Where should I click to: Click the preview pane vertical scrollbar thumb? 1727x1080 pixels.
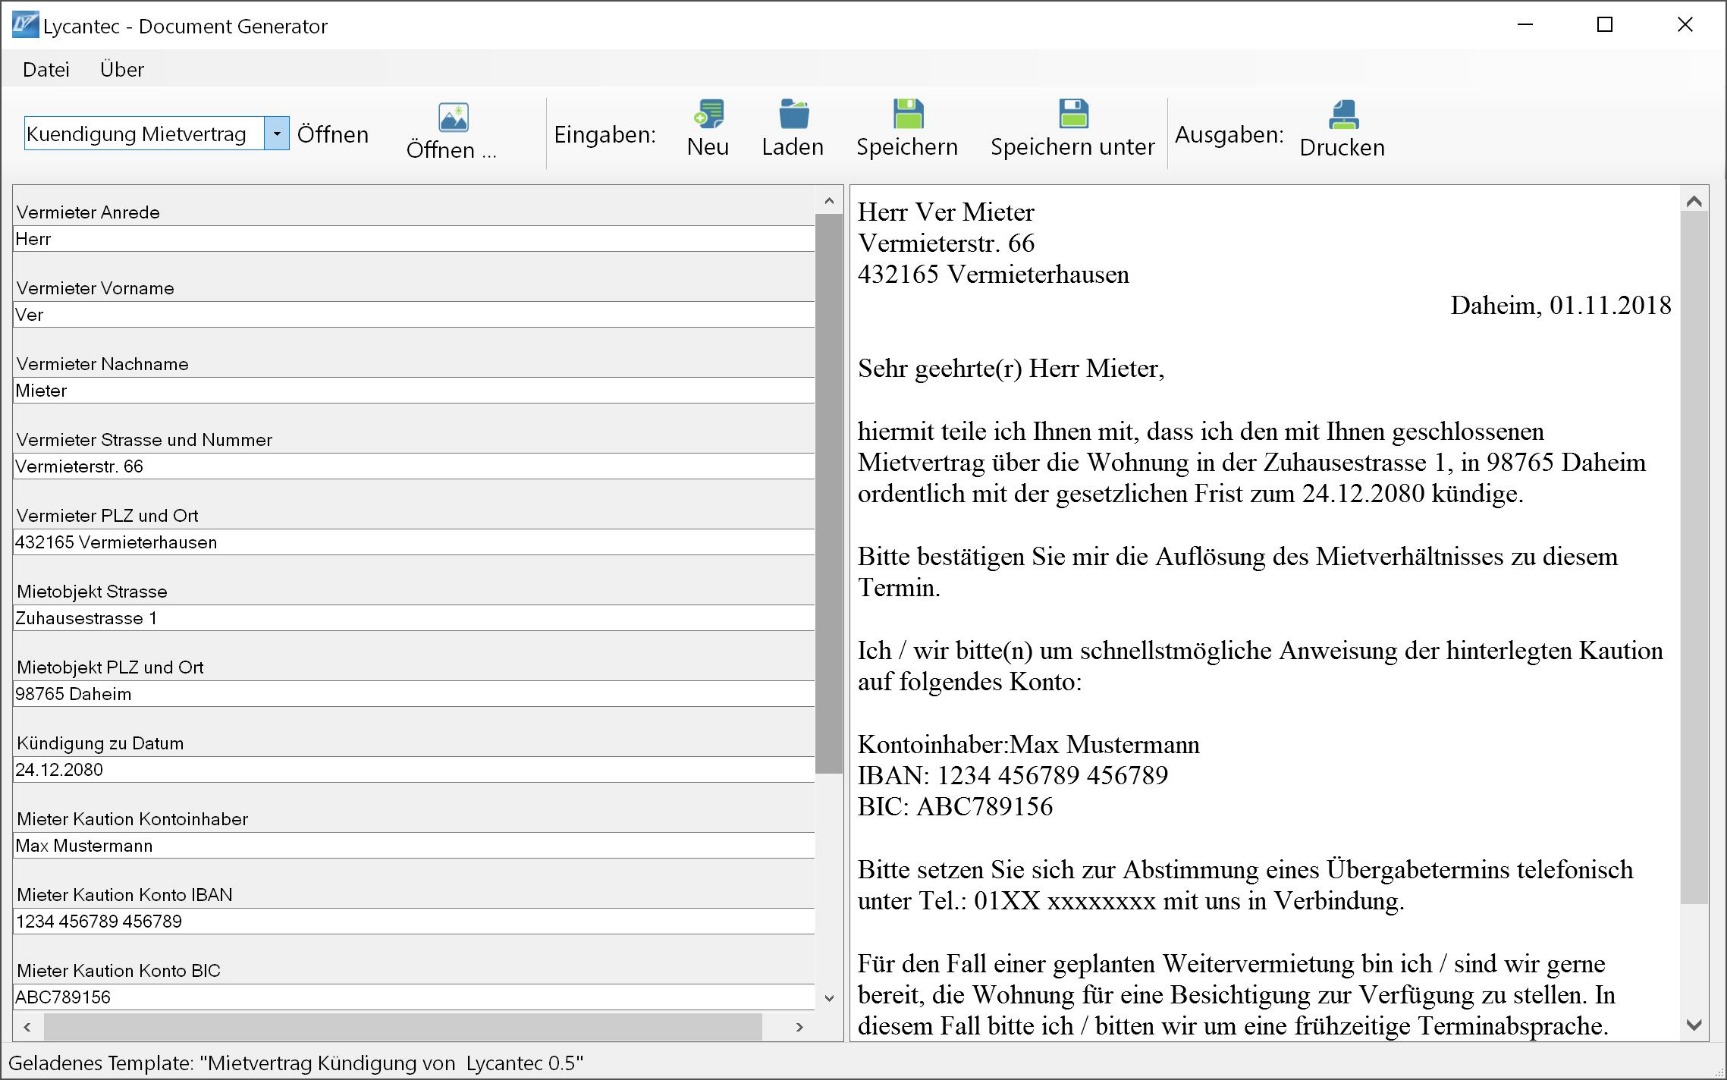click(x=1694, y=558)
